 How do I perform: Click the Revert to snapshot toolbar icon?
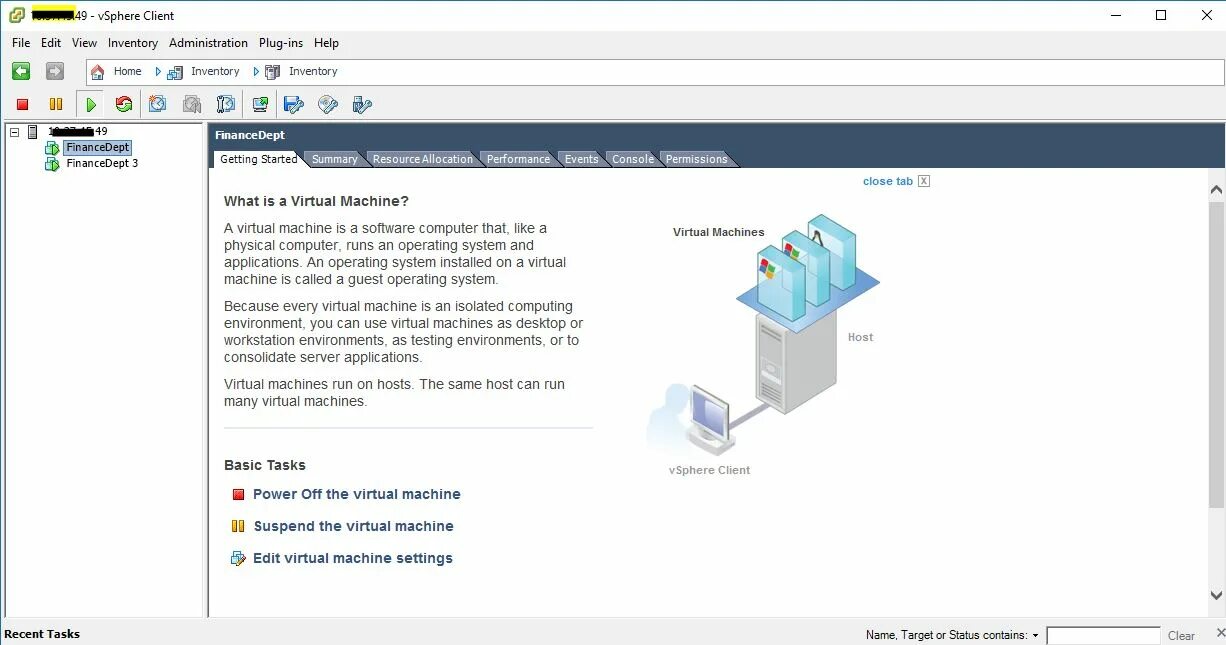[x=192, y=104]
